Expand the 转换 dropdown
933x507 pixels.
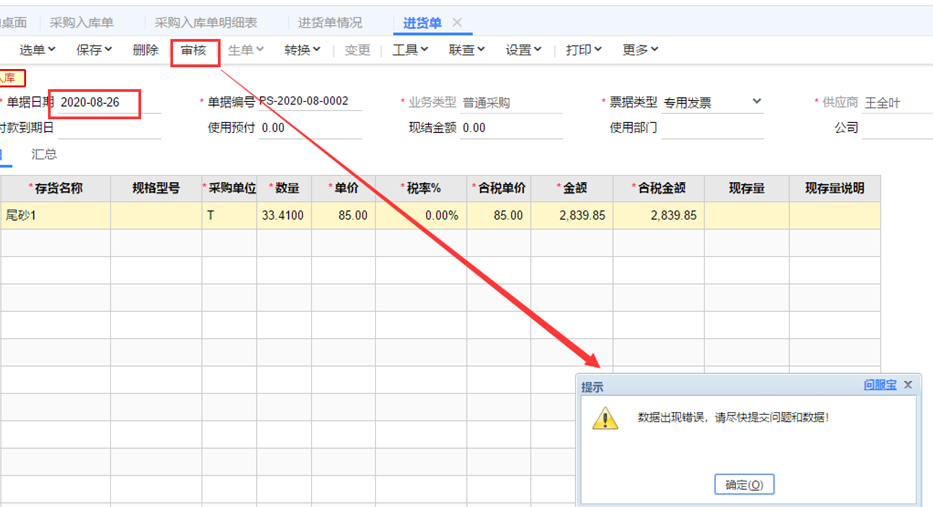[302, 50]
